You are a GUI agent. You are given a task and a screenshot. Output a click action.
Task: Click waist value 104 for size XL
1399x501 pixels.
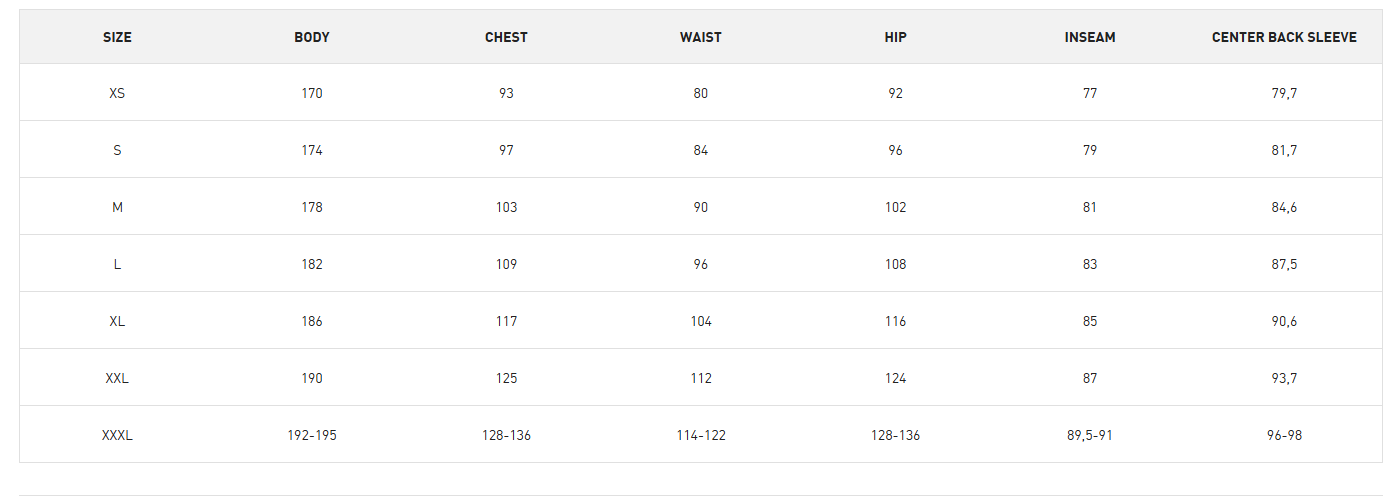[x=701, y=321]
